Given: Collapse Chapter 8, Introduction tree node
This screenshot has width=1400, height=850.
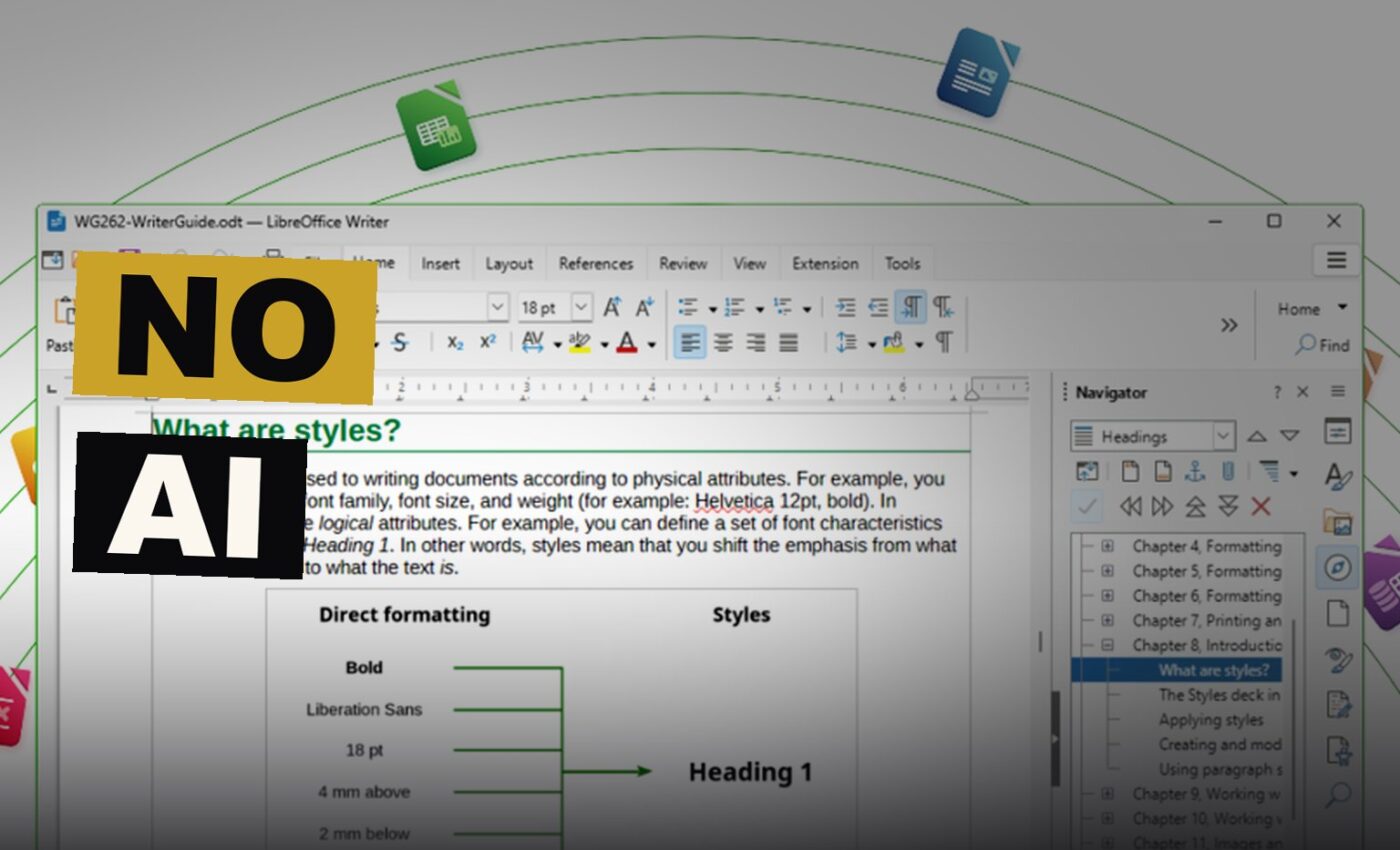Looking at the screenshot, I should (x=1107, y=645).
